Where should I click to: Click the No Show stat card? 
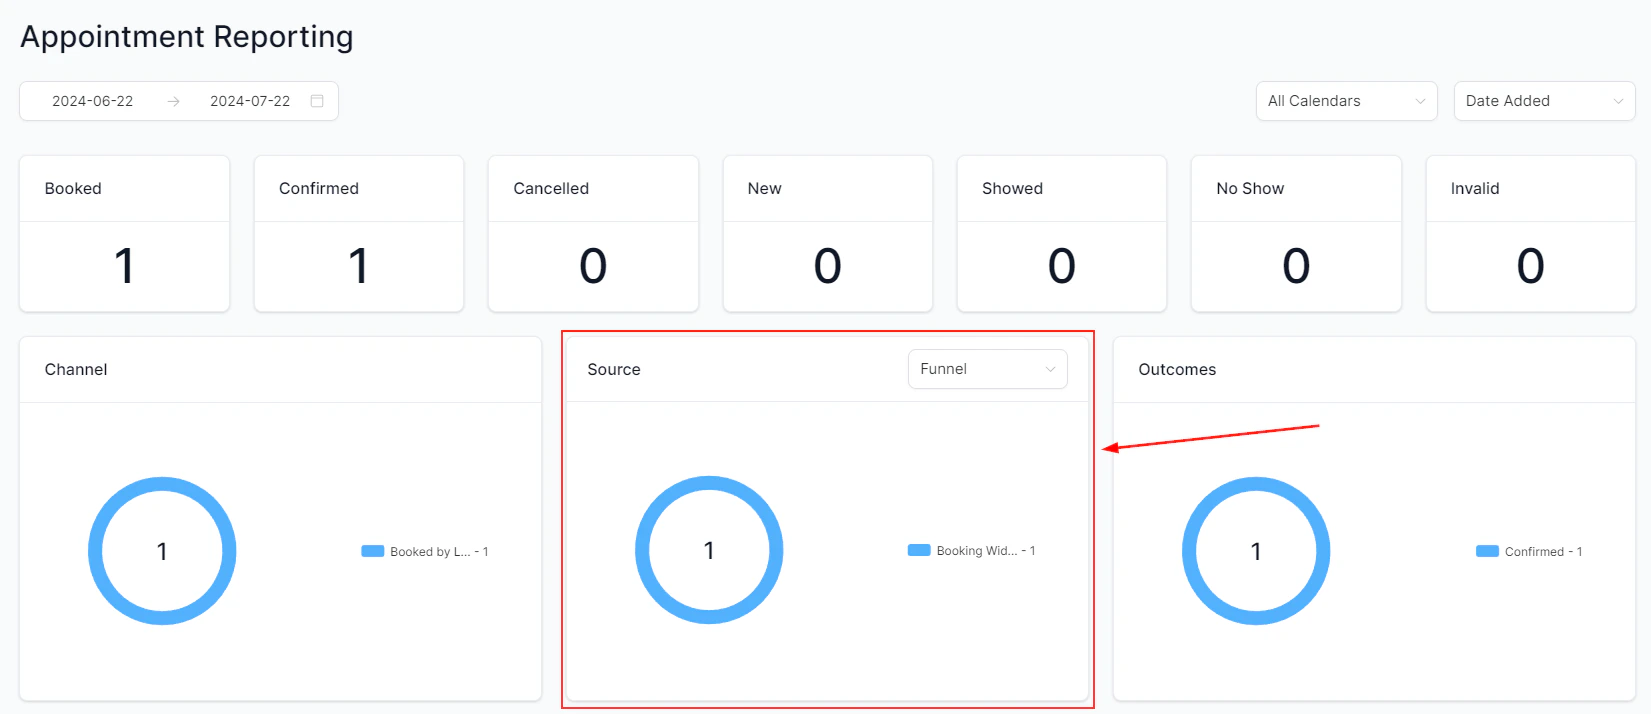(1296, 233)
